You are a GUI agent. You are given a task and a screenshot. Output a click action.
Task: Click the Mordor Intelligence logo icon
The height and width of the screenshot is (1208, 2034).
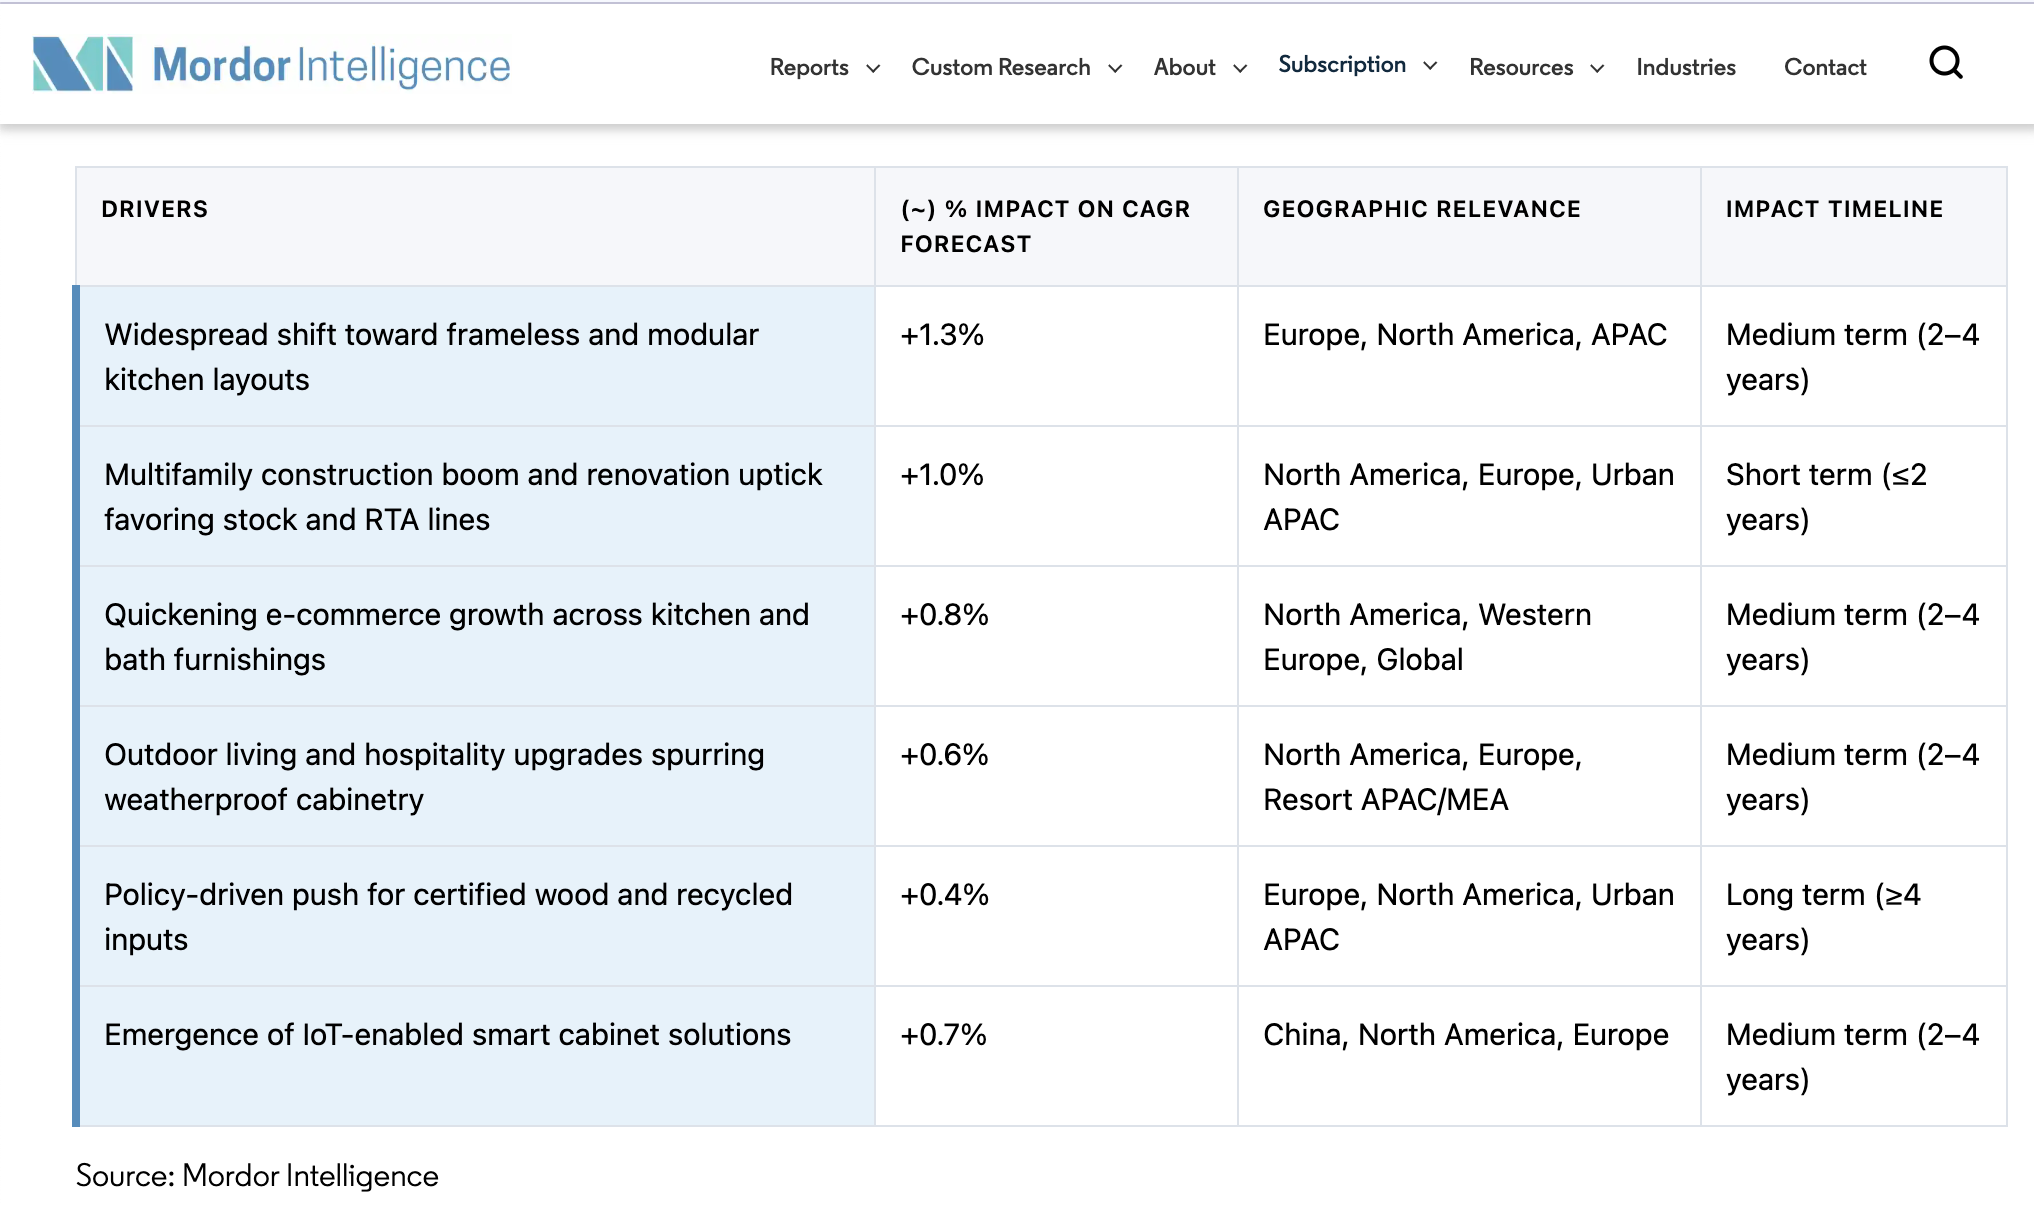click(x=83, y=64)
